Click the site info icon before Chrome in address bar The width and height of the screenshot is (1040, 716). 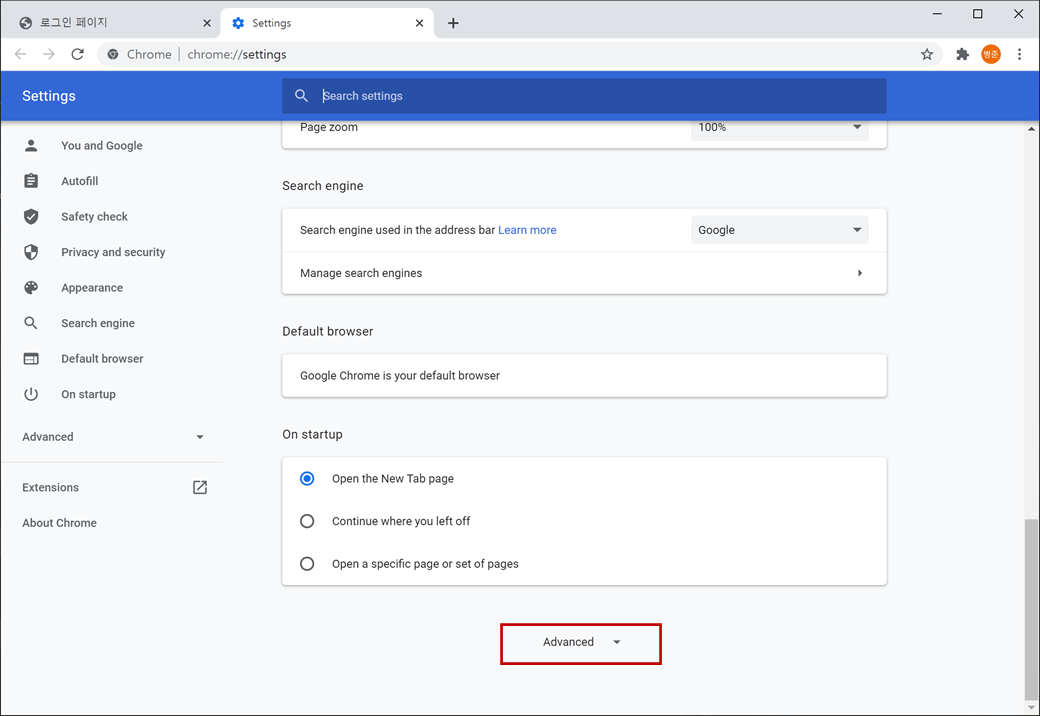tap(113, 54)
